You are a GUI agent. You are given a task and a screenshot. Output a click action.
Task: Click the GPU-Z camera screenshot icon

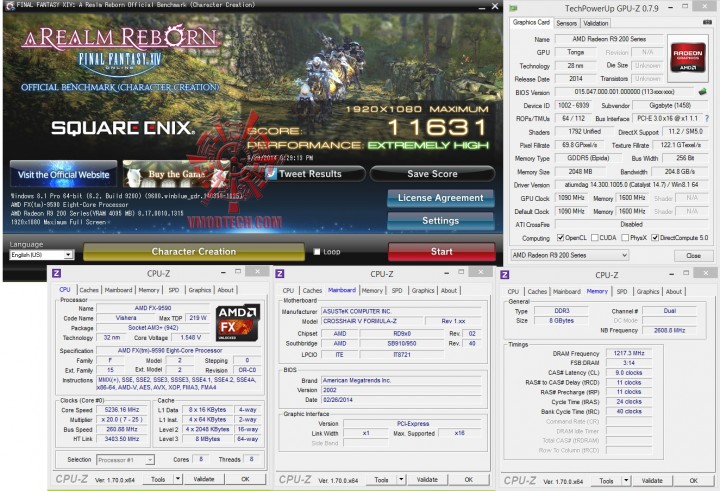point(707,23)
